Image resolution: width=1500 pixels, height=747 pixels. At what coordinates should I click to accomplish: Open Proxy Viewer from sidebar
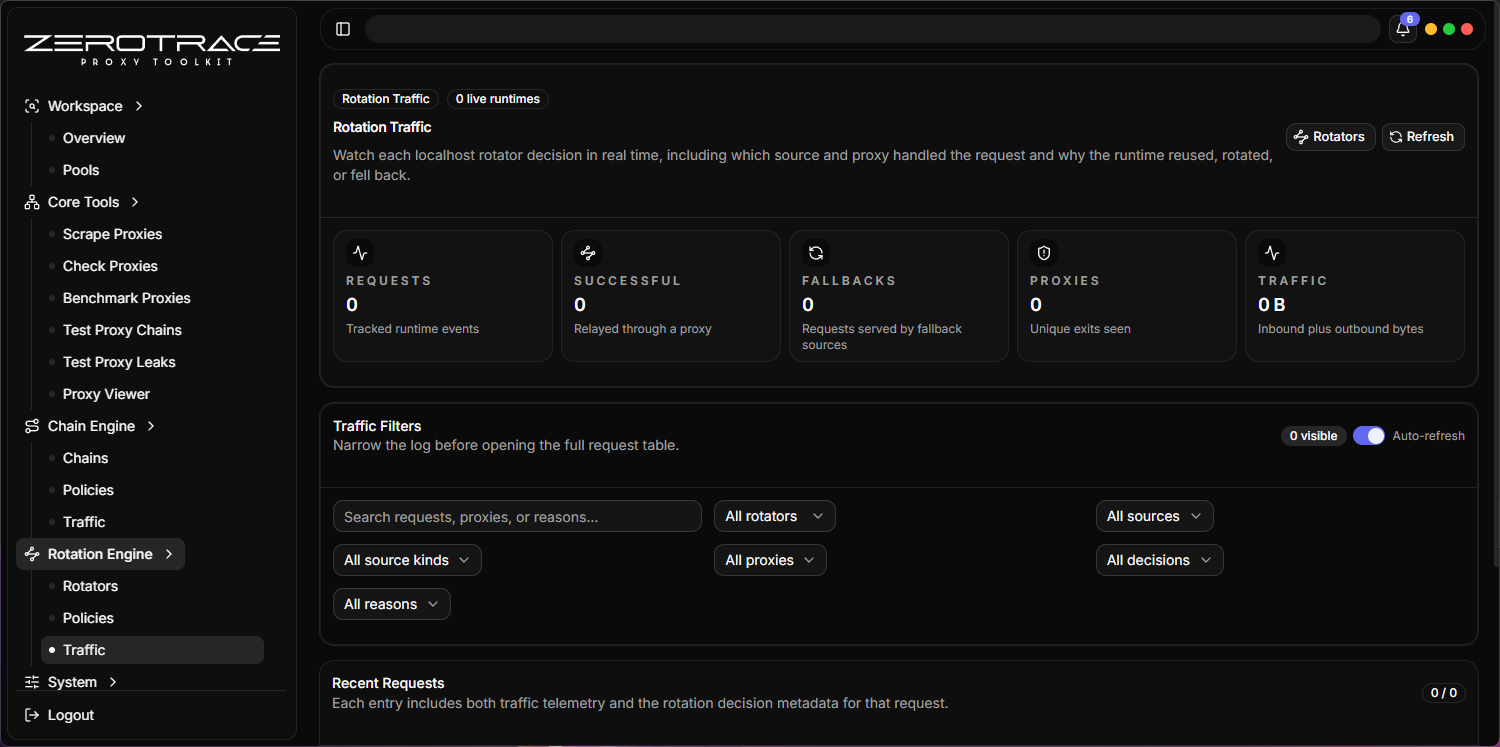(106, 394)
